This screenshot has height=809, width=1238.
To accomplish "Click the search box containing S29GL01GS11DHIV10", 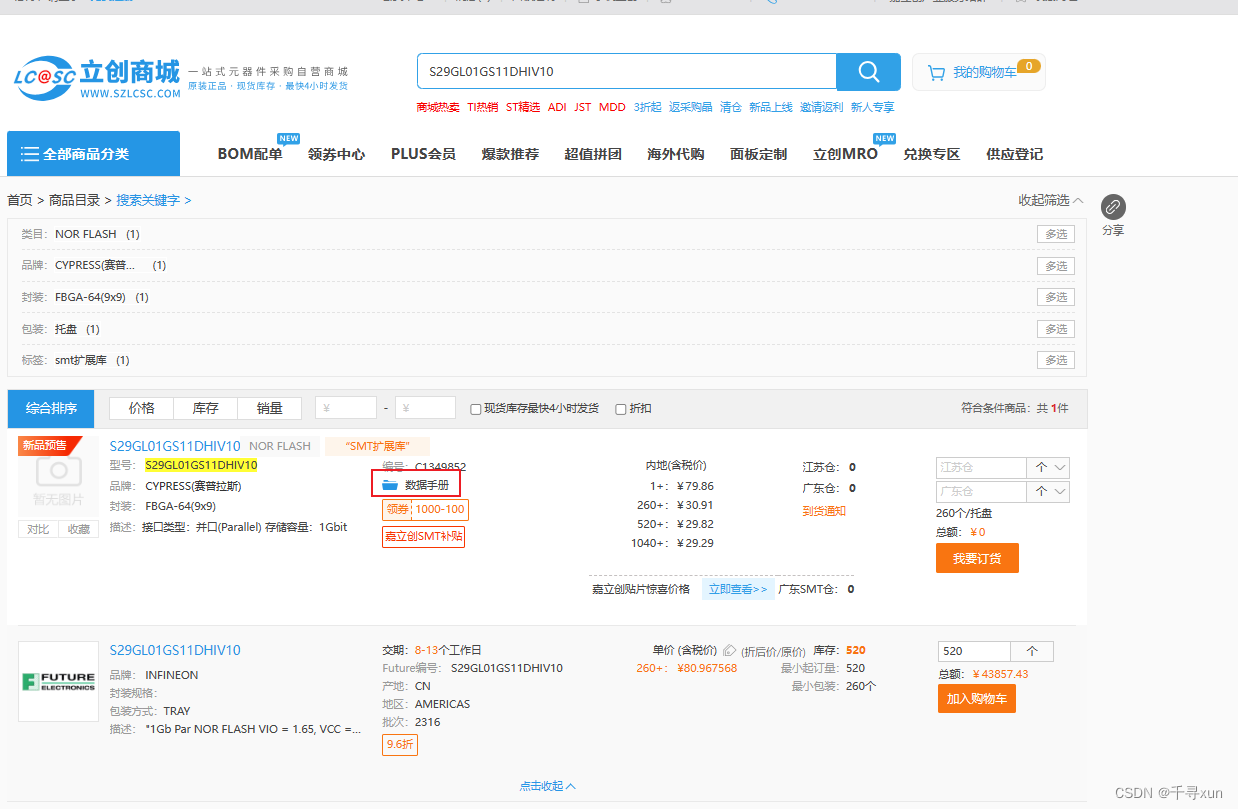I will click(627, 72).
